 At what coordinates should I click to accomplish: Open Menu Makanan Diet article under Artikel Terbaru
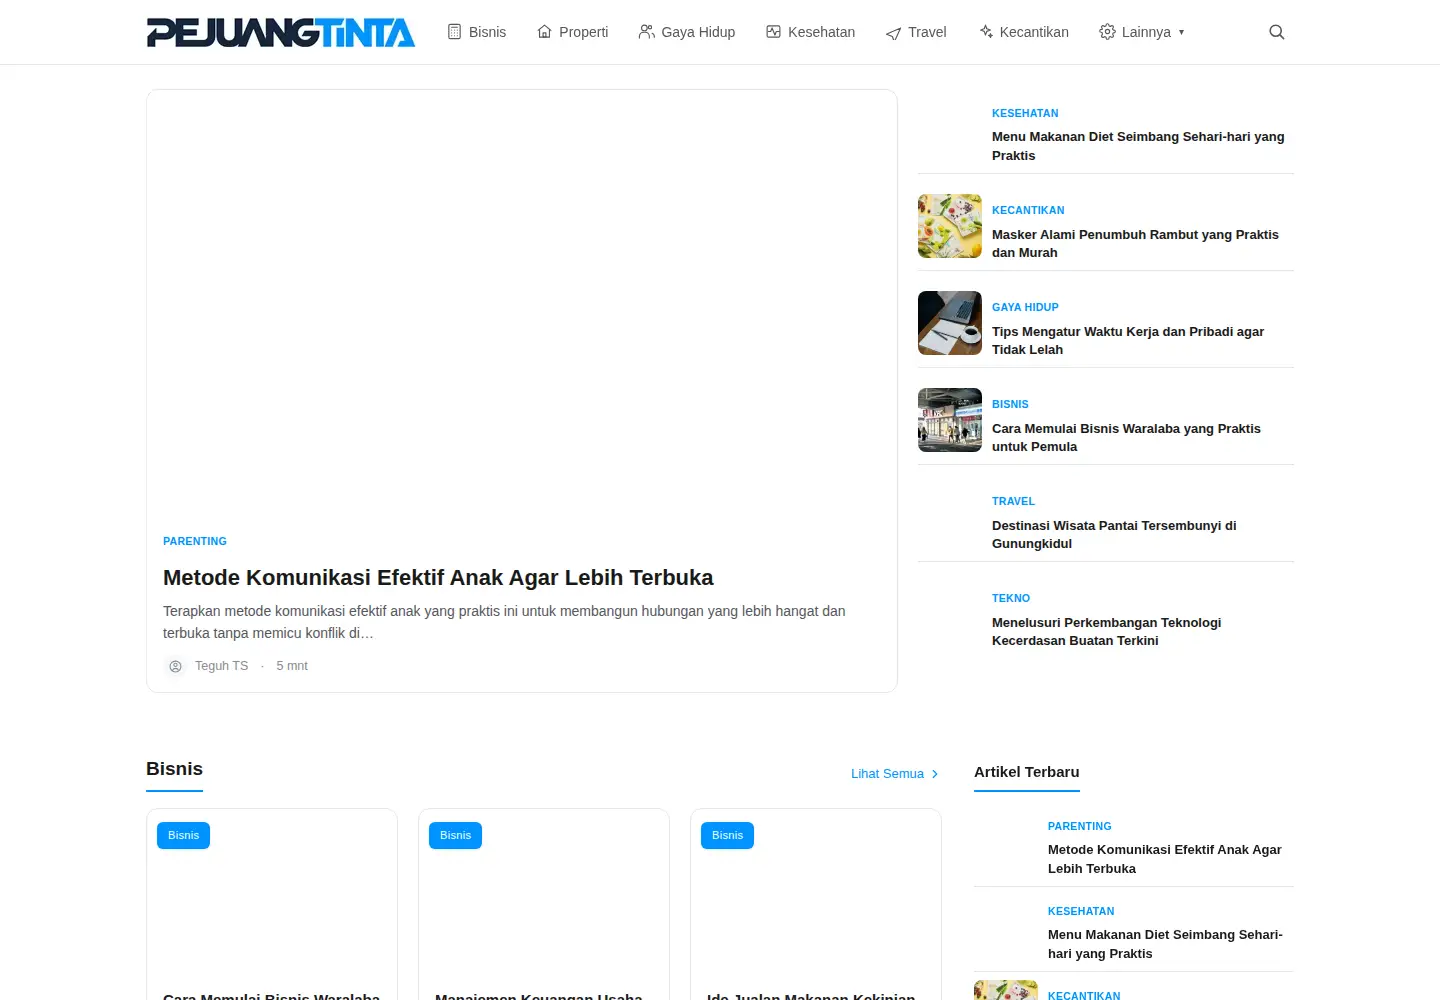click(1165, 944)
